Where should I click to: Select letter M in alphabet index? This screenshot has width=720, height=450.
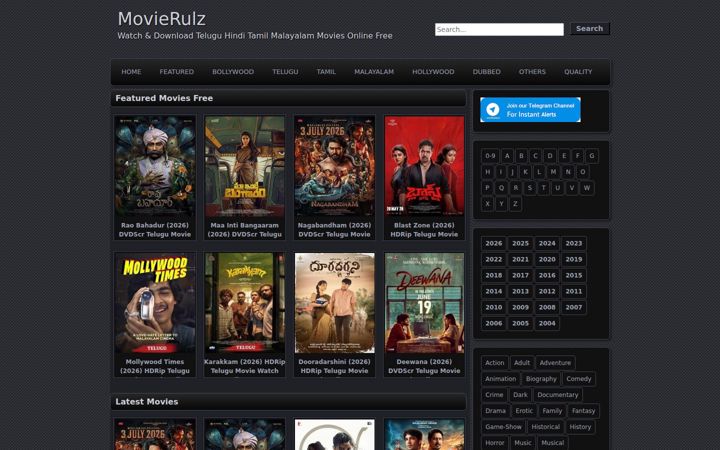pyautogui.click(x=553, y=172)
